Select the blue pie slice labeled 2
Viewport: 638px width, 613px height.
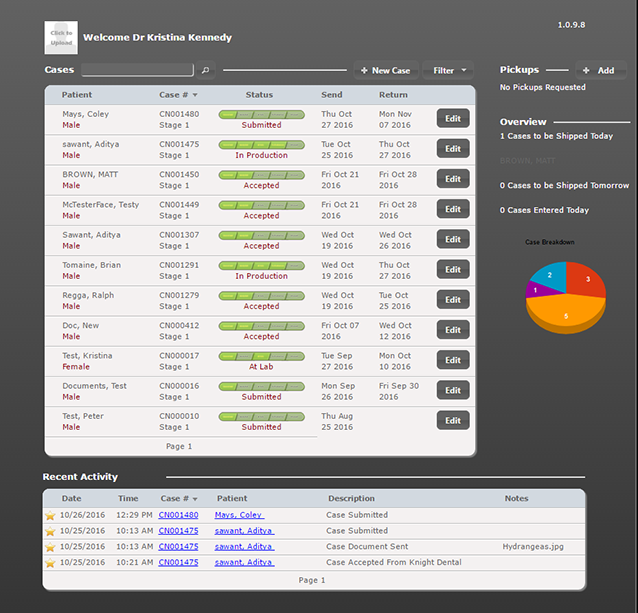click(551, 275)
